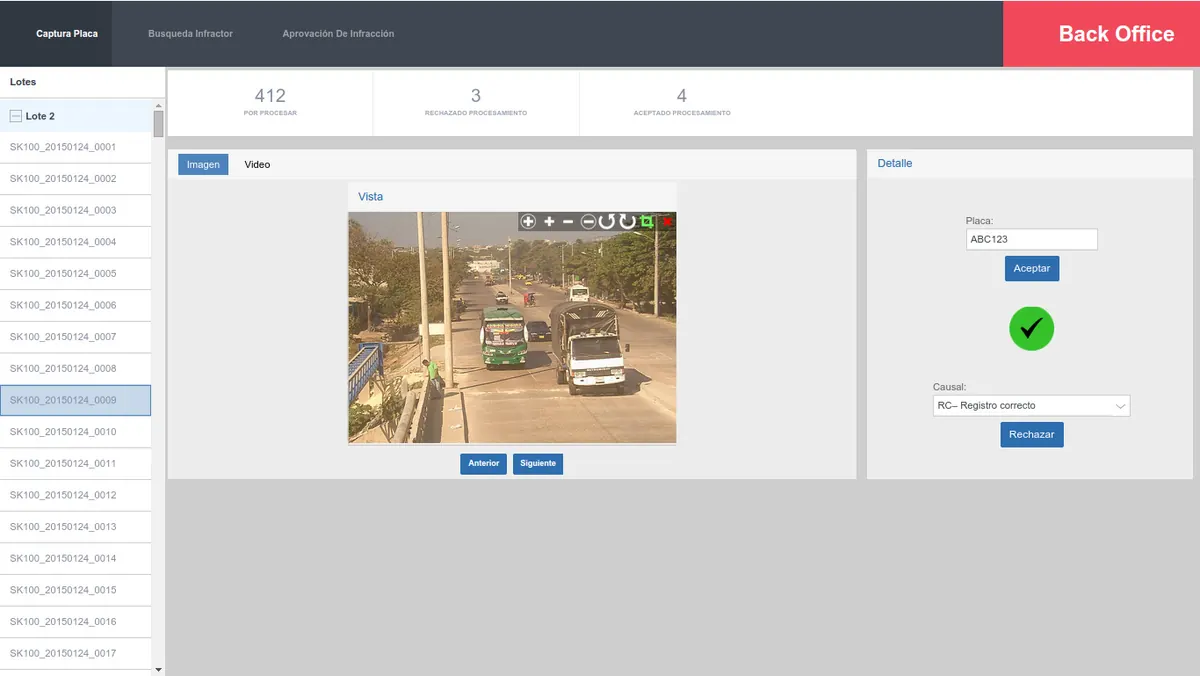Select highlighted record SK100_20150124_0009
1200x676 pixels.
pos(75,400)
